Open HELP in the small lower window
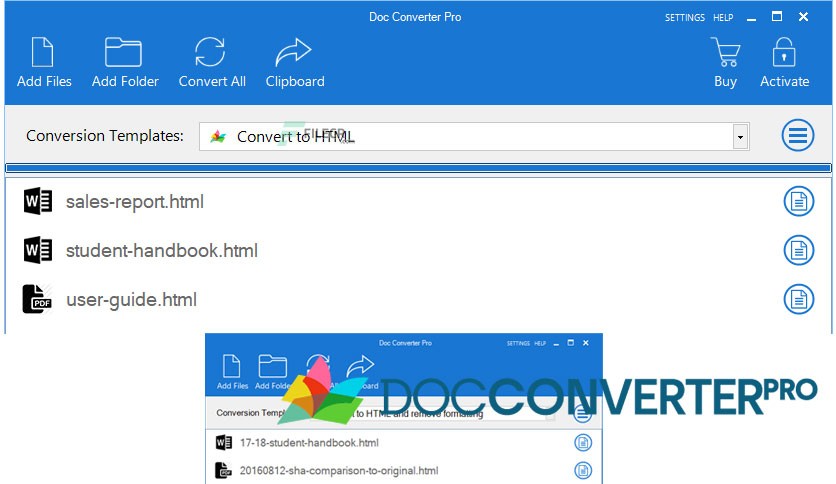The height and width of the screenshot is (484, 836). (x=540, y=343)
